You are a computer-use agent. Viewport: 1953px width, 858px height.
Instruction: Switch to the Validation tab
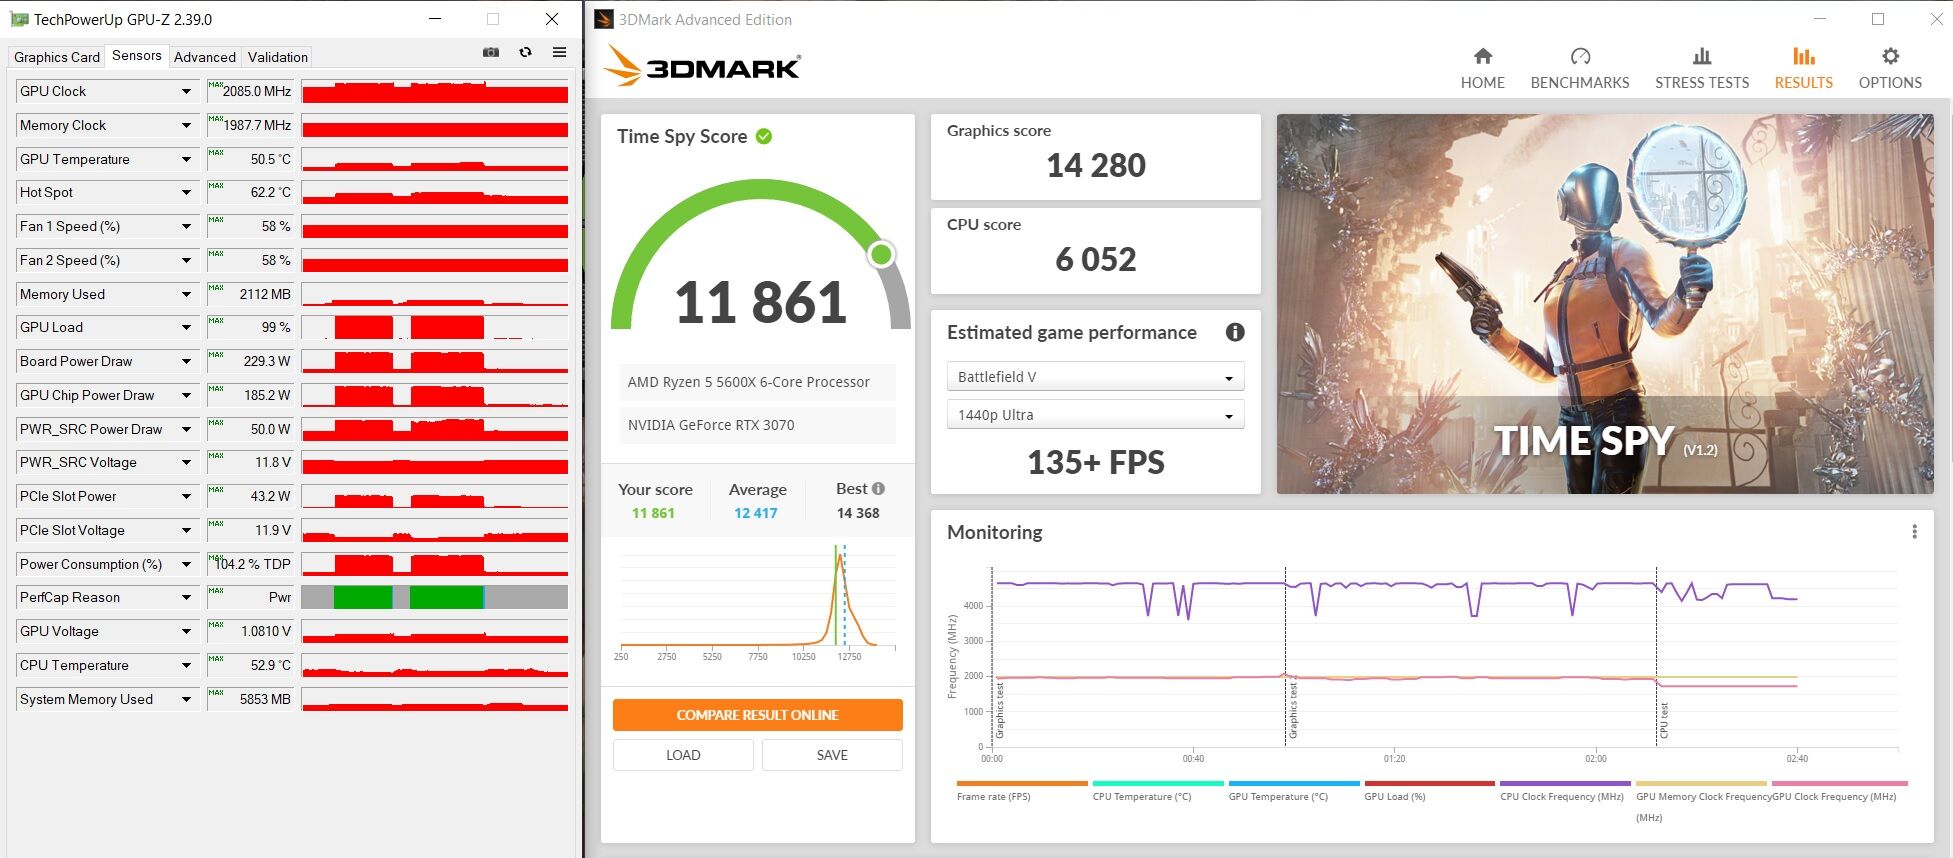(278, 57)
